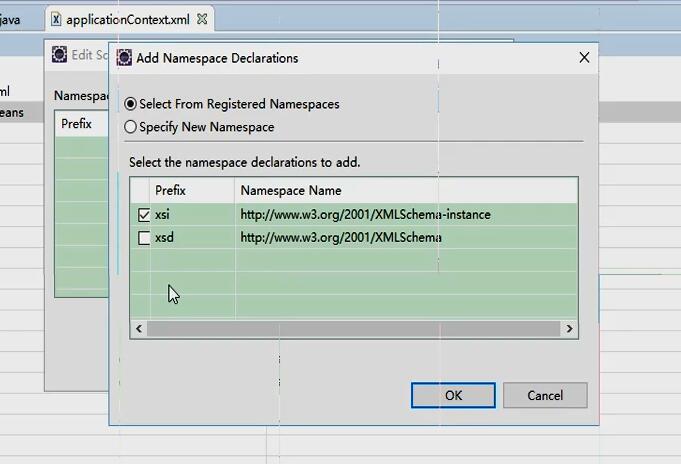This screenshot has height=464, width=681.
Task: Click the applicationContext.xml file icon
Action: [56, 19]
